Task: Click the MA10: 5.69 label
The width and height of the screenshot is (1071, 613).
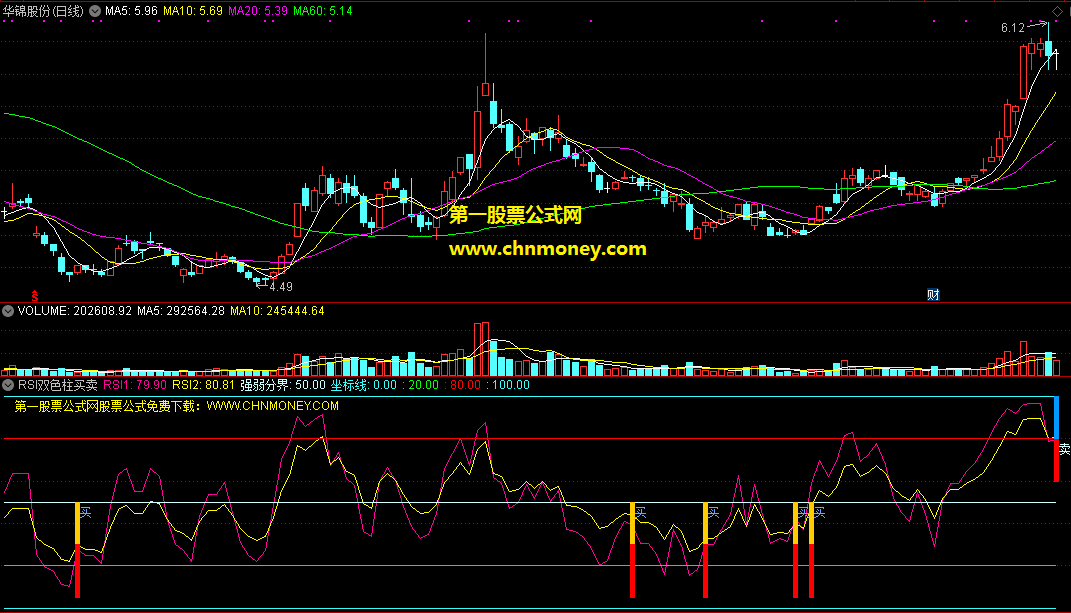Action: [x=193, y=11]
